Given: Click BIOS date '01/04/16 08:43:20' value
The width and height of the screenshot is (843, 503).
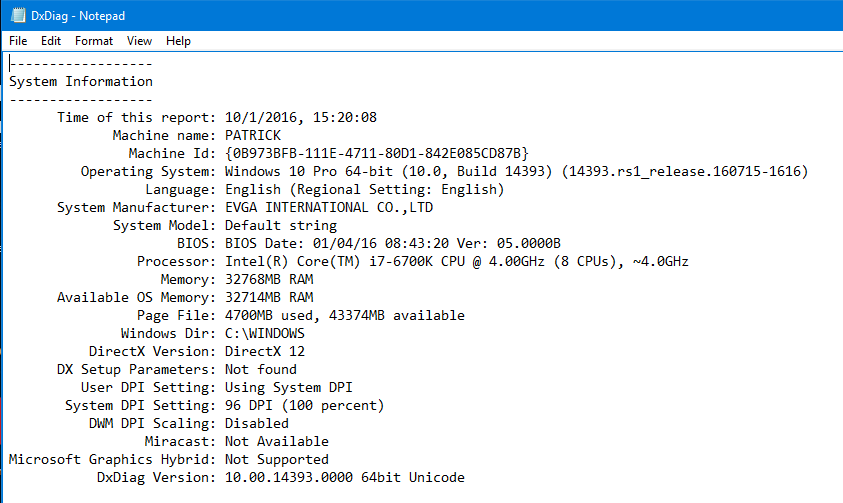Looking at the screenshot, I should [381, 243].
